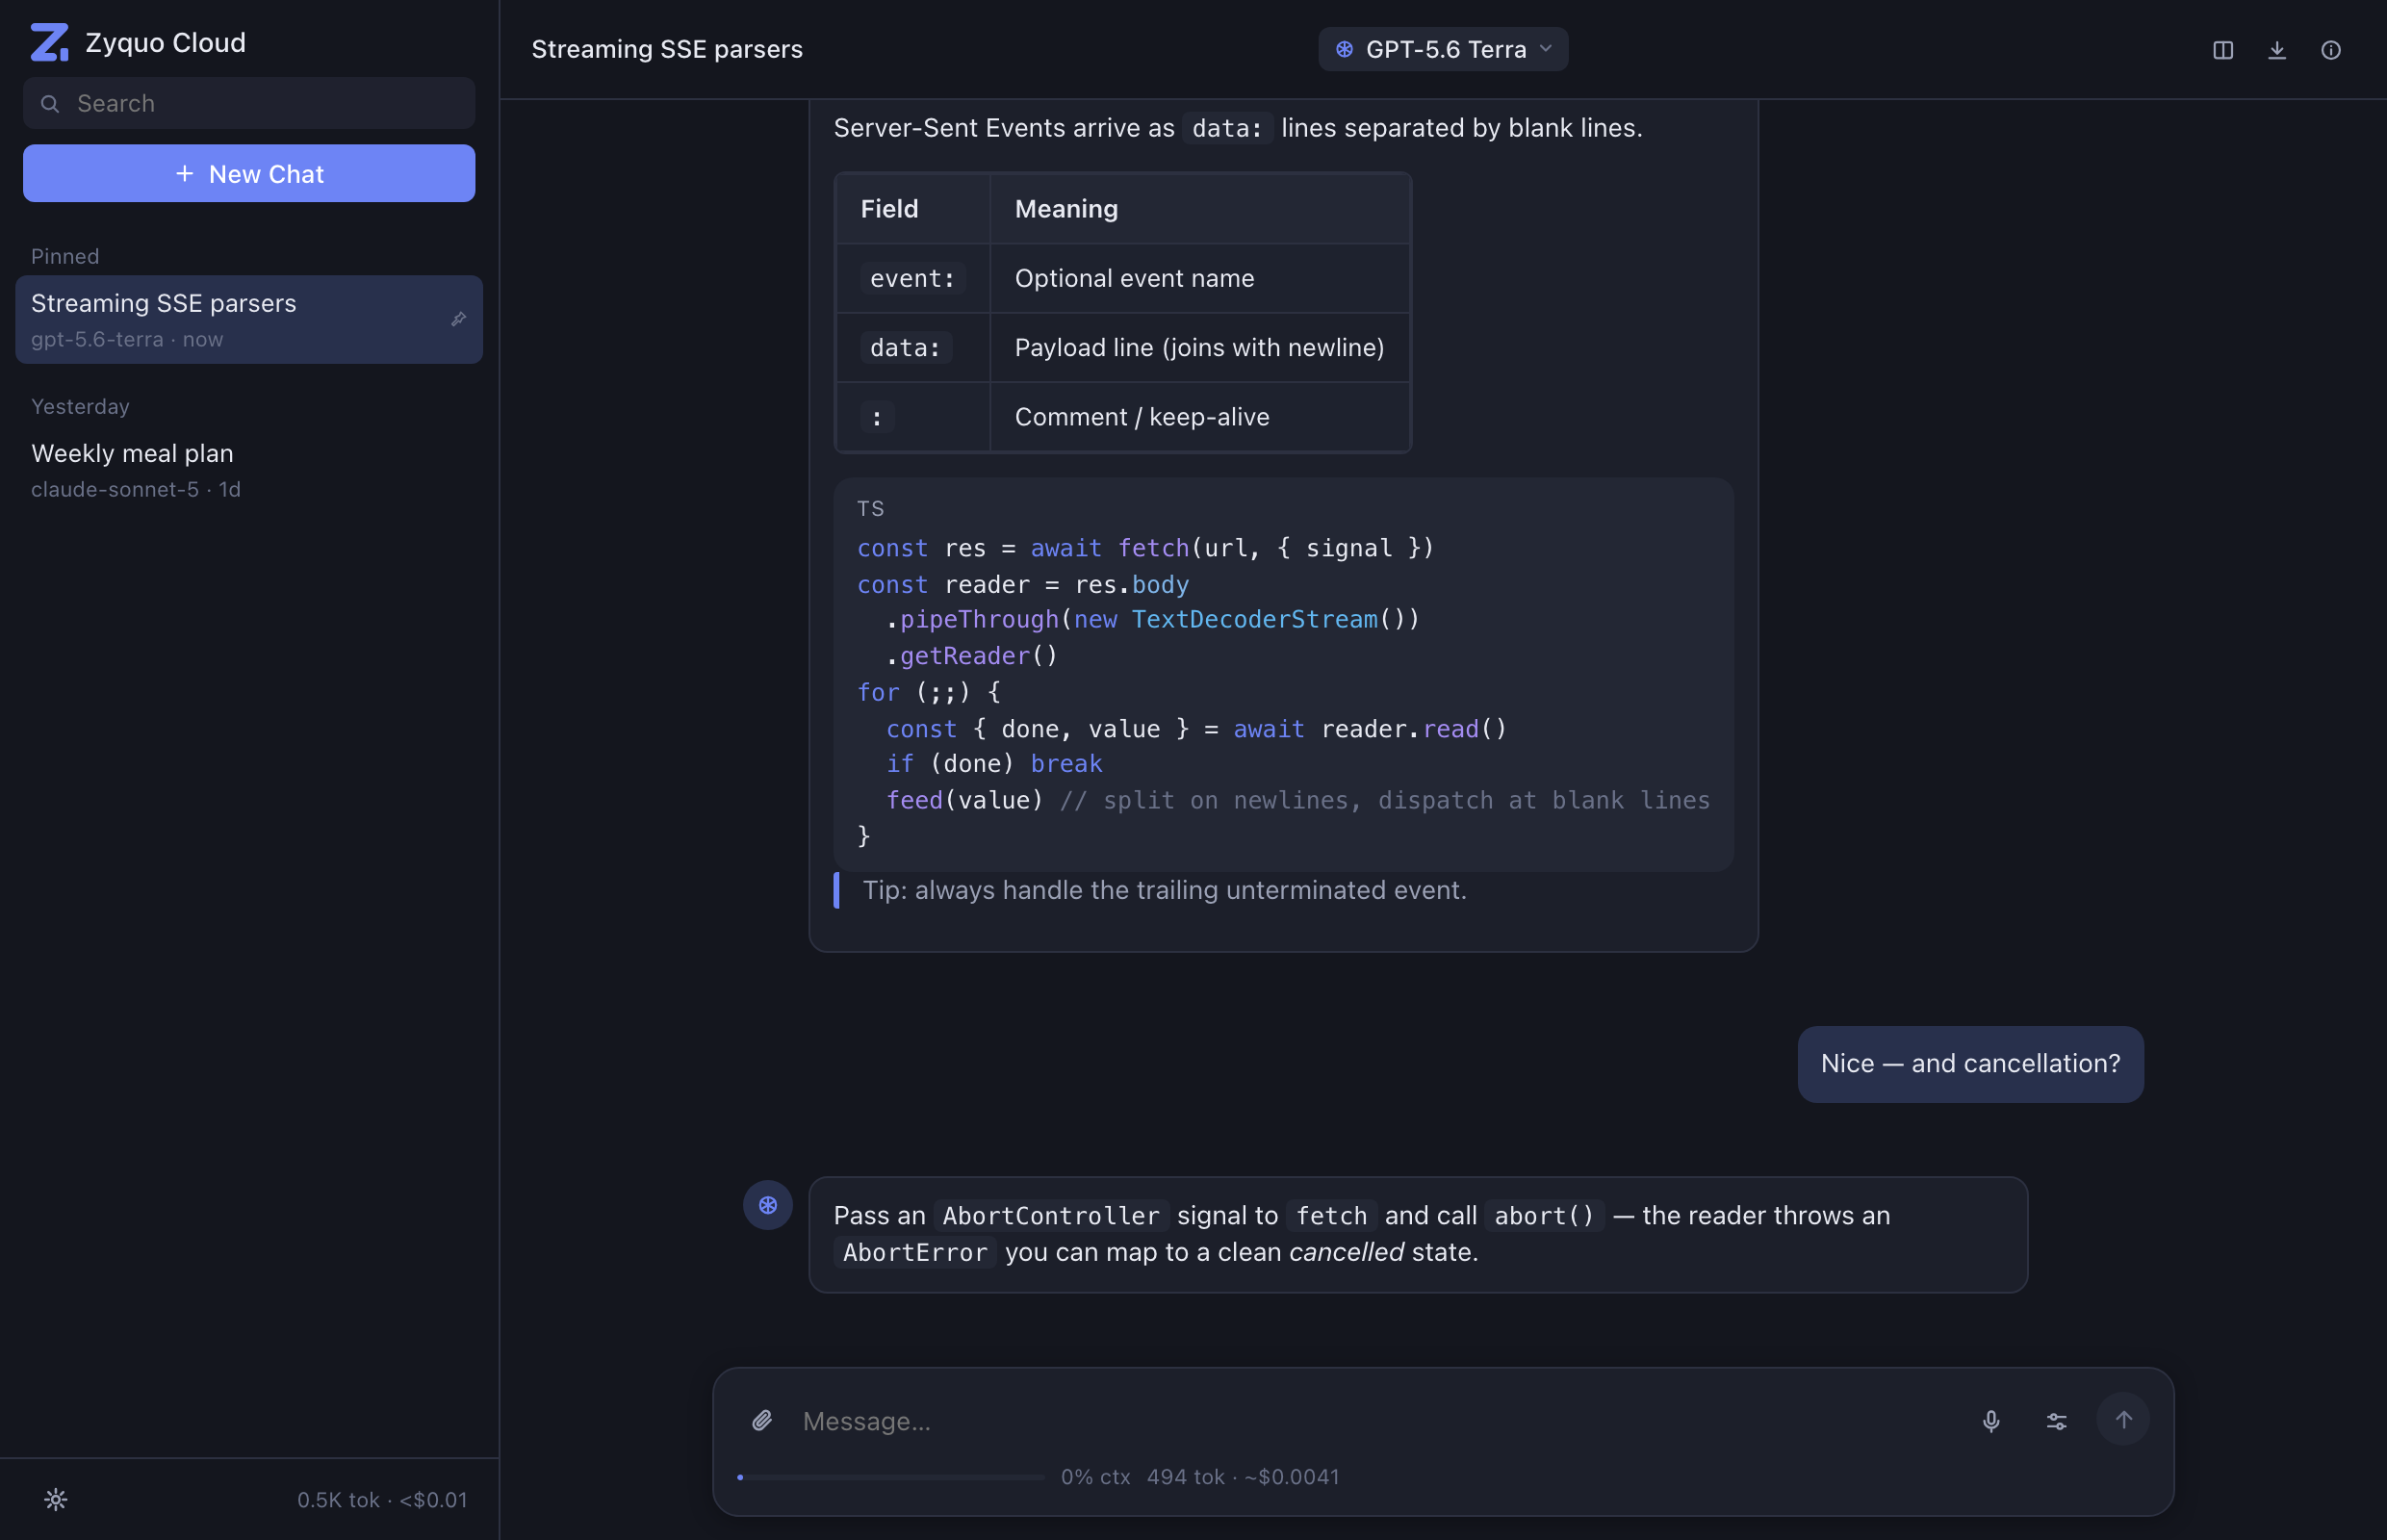The height and width of the screenshot is (1540, 2387).
Task: Click 'Payload line (joins with newline)' cell
Action: click(x=1199, y=347)
